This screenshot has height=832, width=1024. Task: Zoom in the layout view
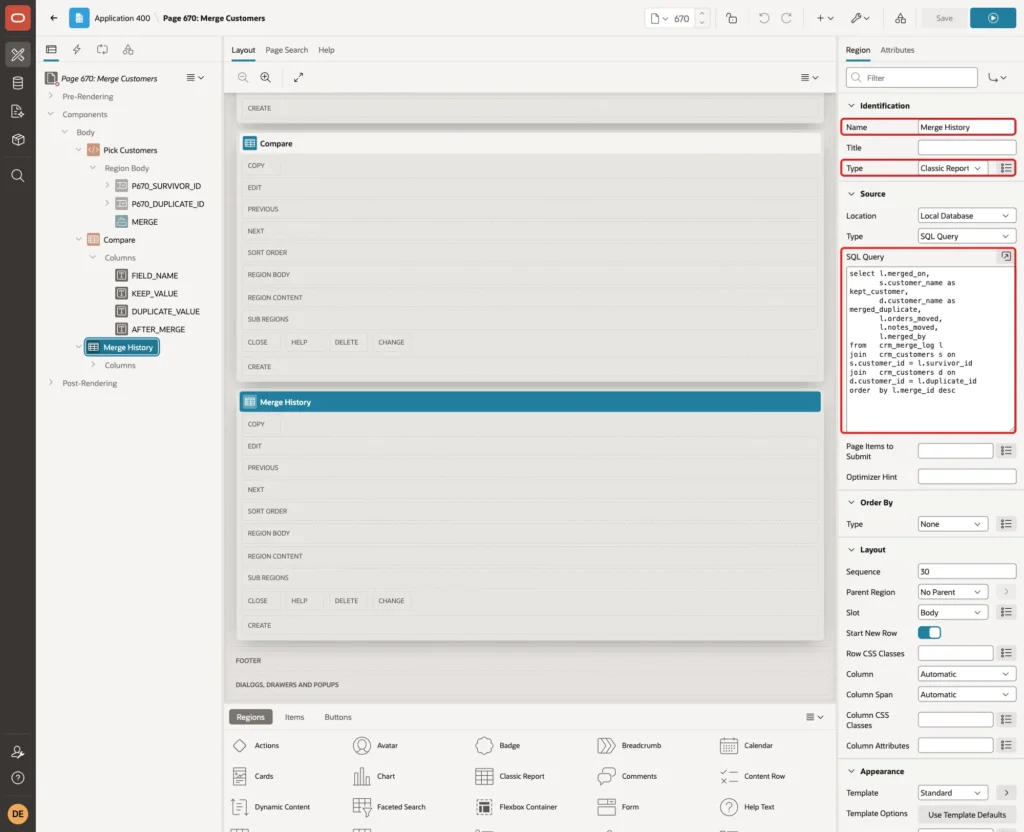coord(266,77)
